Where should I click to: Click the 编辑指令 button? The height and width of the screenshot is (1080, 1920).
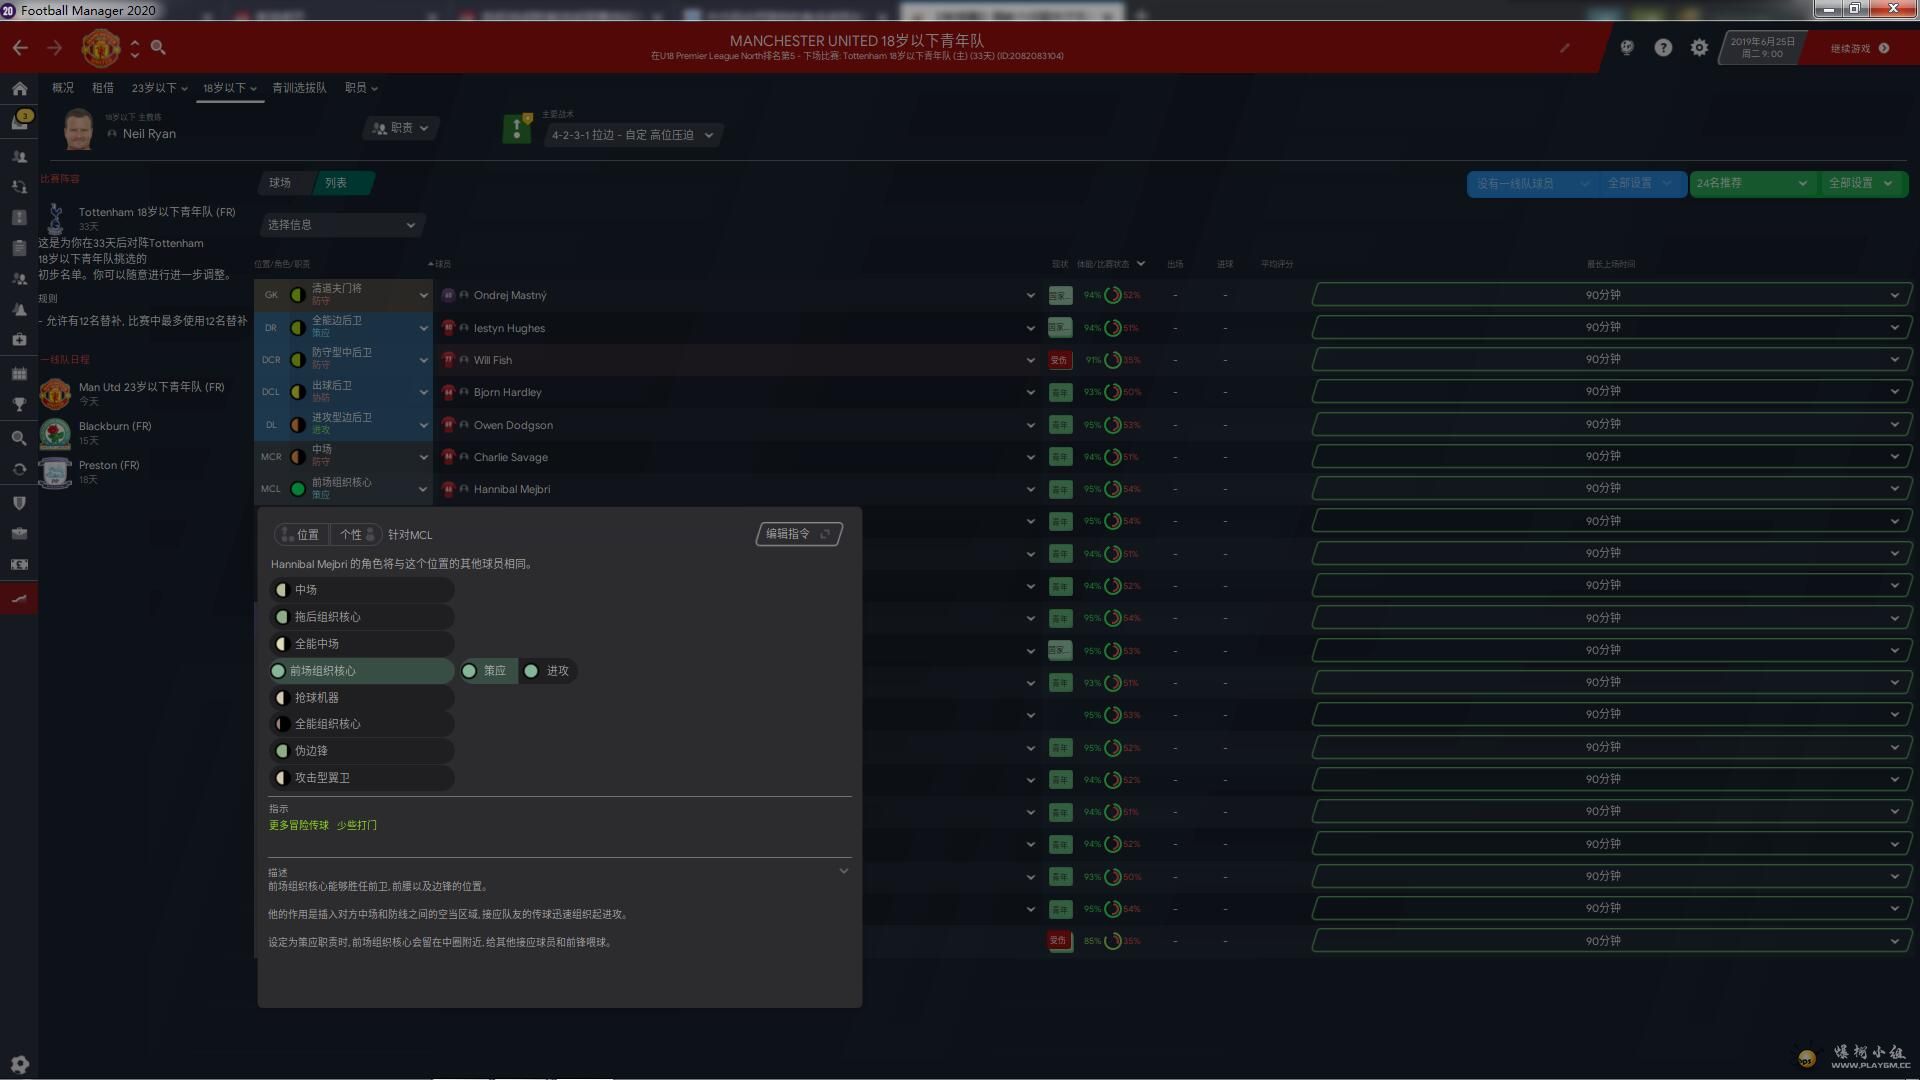click(798, 534)
